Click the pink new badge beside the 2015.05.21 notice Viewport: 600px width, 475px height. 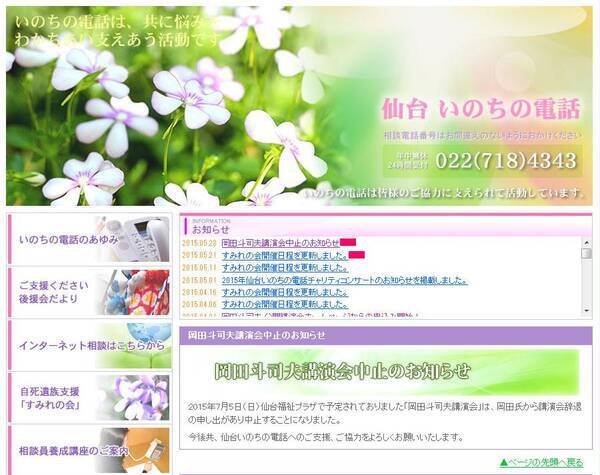pos(357,255)
